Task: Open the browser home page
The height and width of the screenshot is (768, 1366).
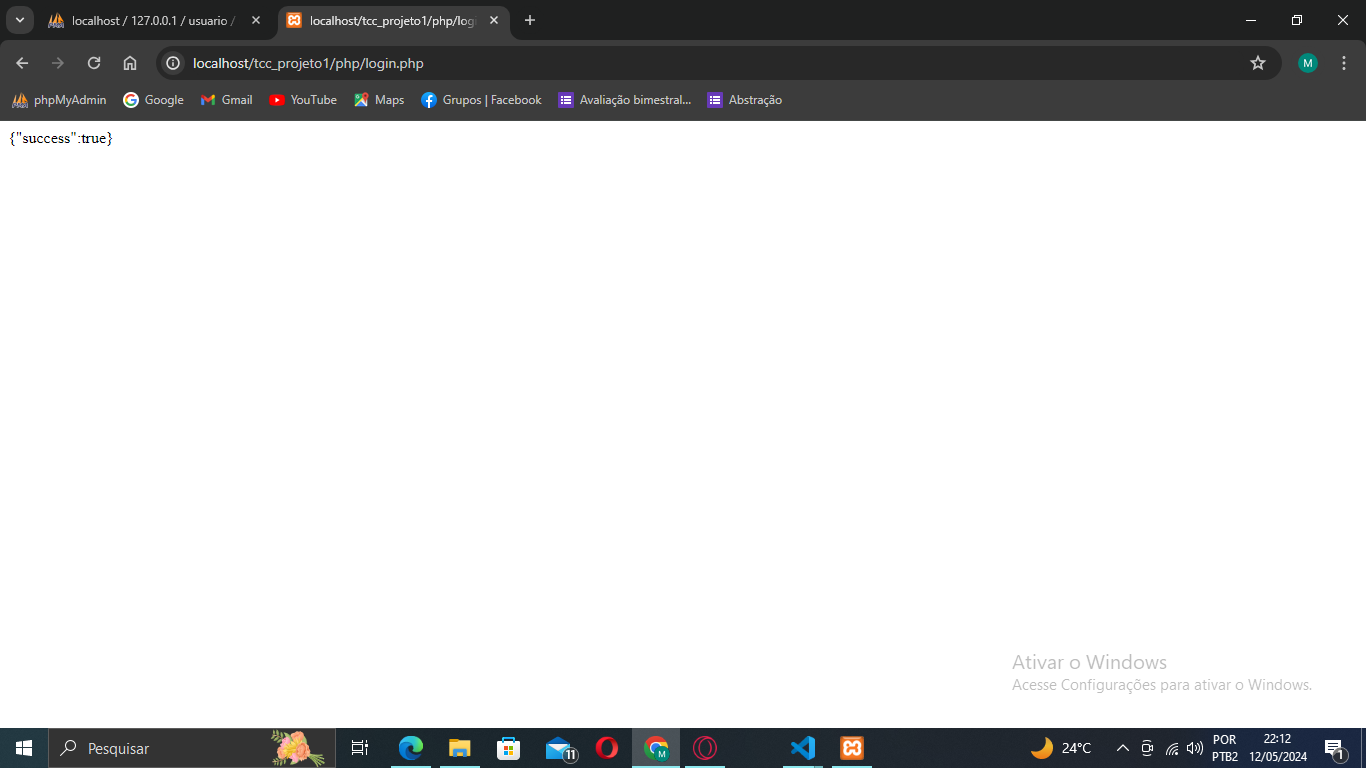Action: 130,63
